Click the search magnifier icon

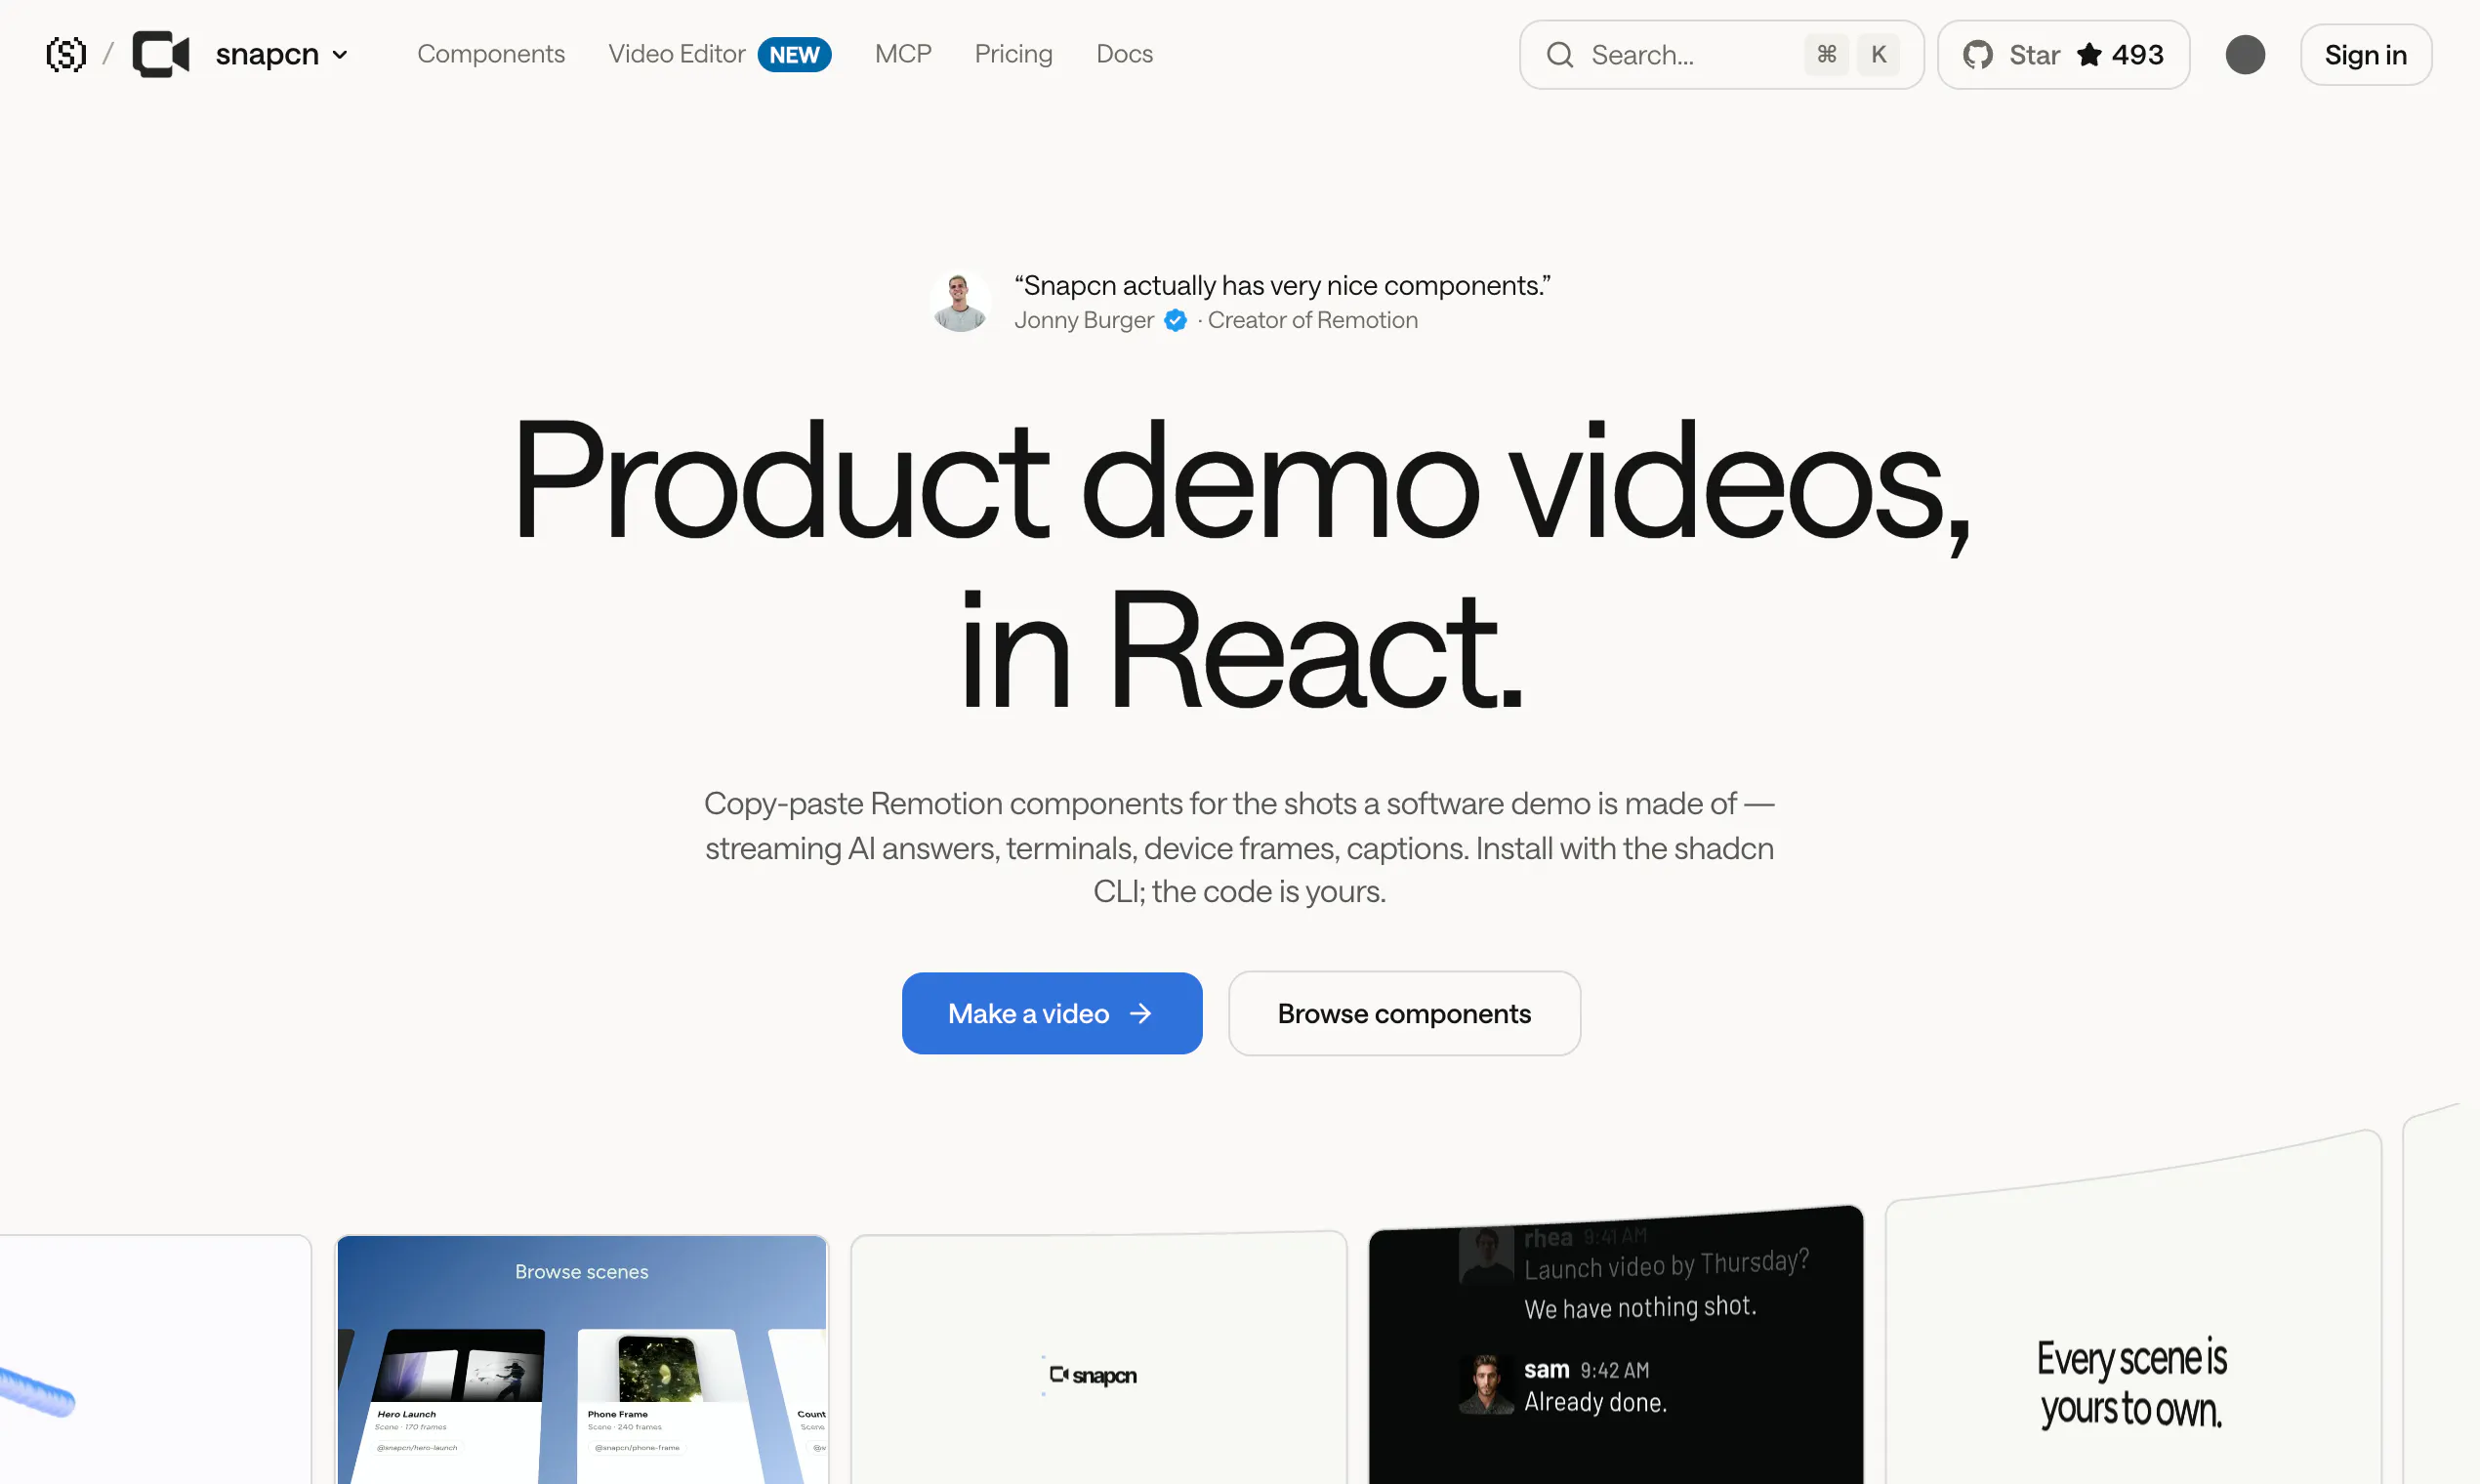1560,55
